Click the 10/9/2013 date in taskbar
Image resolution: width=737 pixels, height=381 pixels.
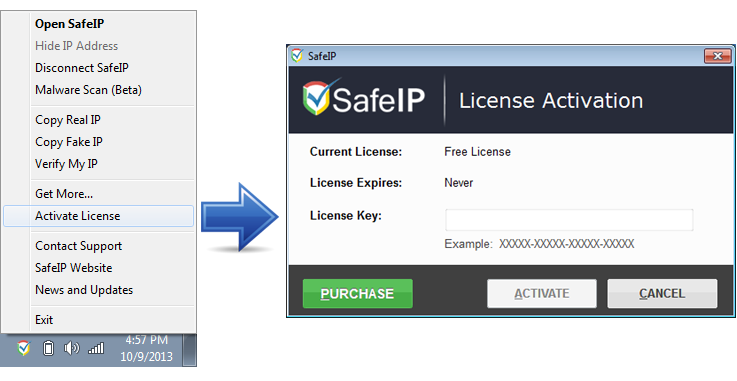pos(146,357)
